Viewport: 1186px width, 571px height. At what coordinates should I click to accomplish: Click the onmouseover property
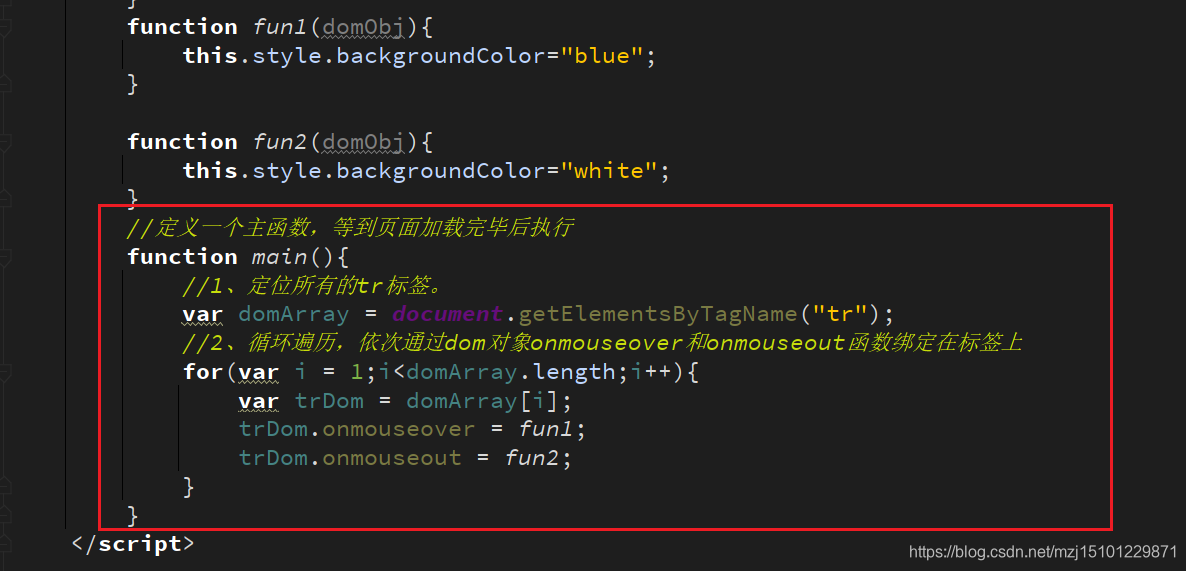pos(399,430)
